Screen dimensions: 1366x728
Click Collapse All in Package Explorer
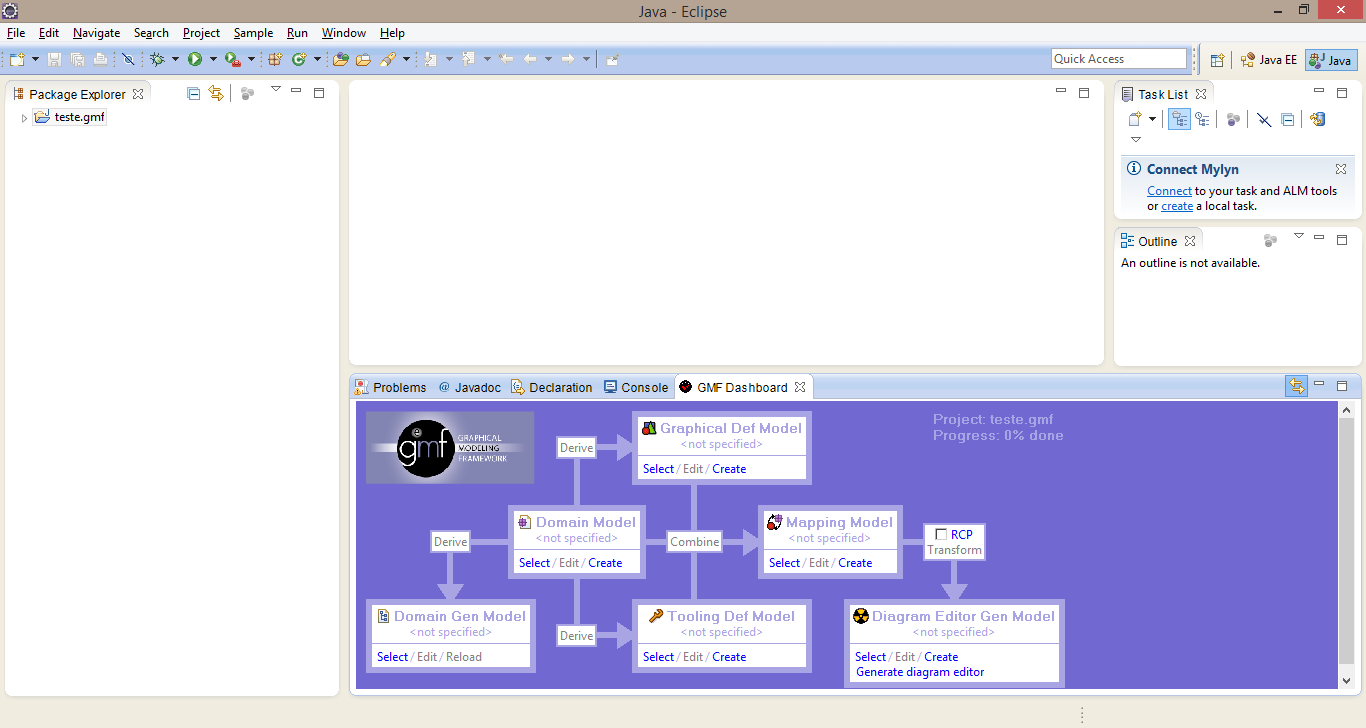[194, 93]
